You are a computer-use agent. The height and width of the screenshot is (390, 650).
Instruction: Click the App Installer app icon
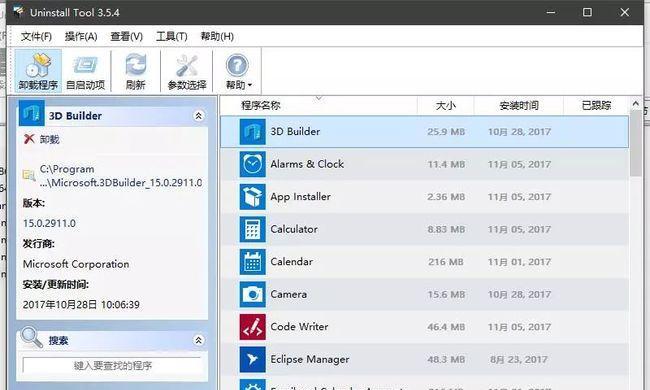[x=252, y=196]
